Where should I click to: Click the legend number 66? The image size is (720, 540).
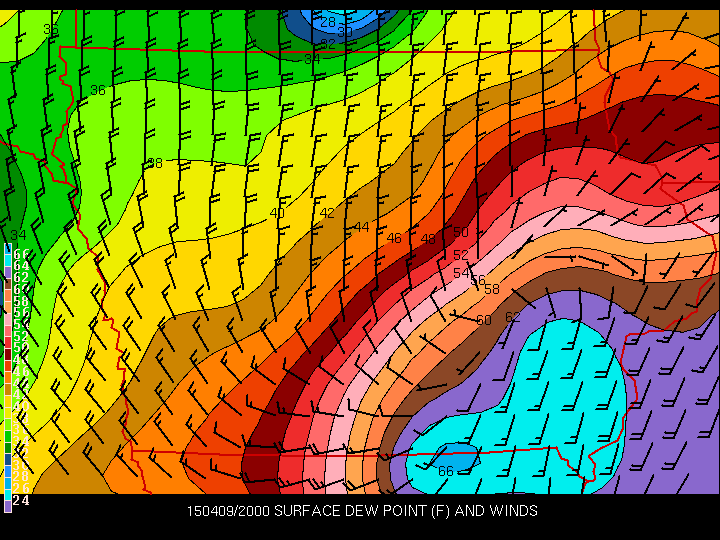point(22,254)
